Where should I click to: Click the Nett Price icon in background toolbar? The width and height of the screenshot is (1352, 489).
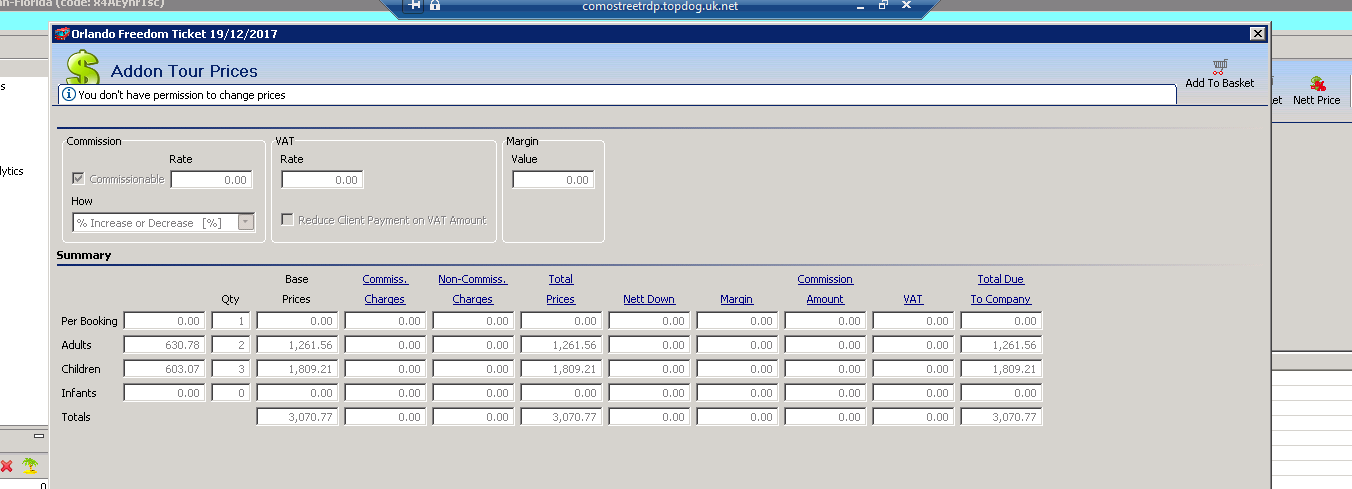tap(1317, 85)
